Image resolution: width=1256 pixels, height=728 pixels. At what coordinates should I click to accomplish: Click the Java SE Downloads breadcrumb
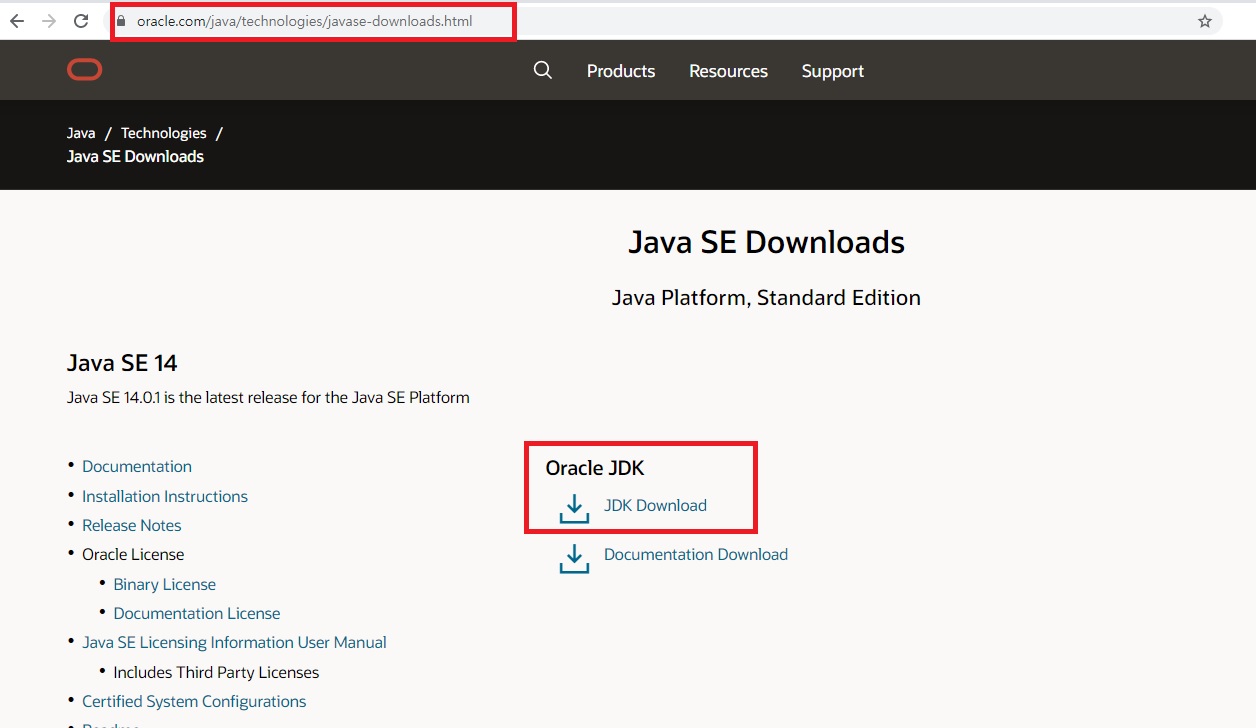(x=135, y=156)
